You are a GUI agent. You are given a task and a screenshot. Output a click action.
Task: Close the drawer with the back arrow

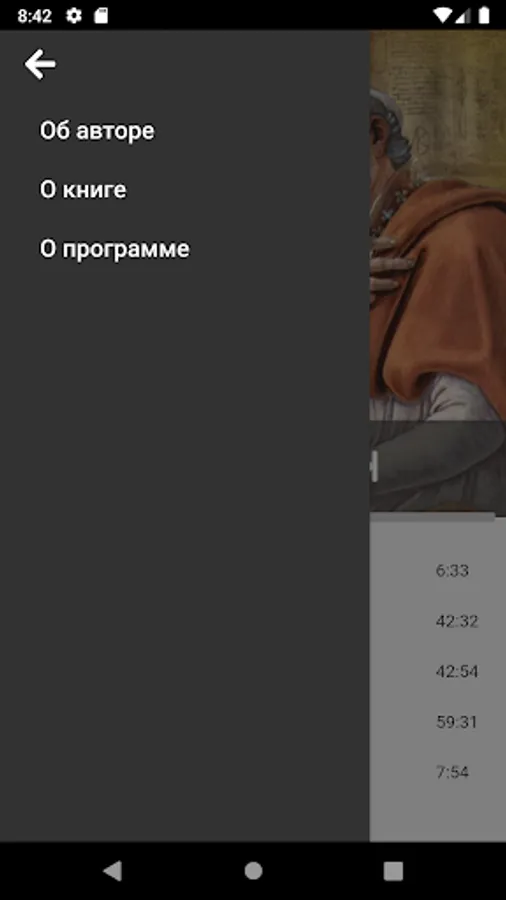[x=40, y=64]
